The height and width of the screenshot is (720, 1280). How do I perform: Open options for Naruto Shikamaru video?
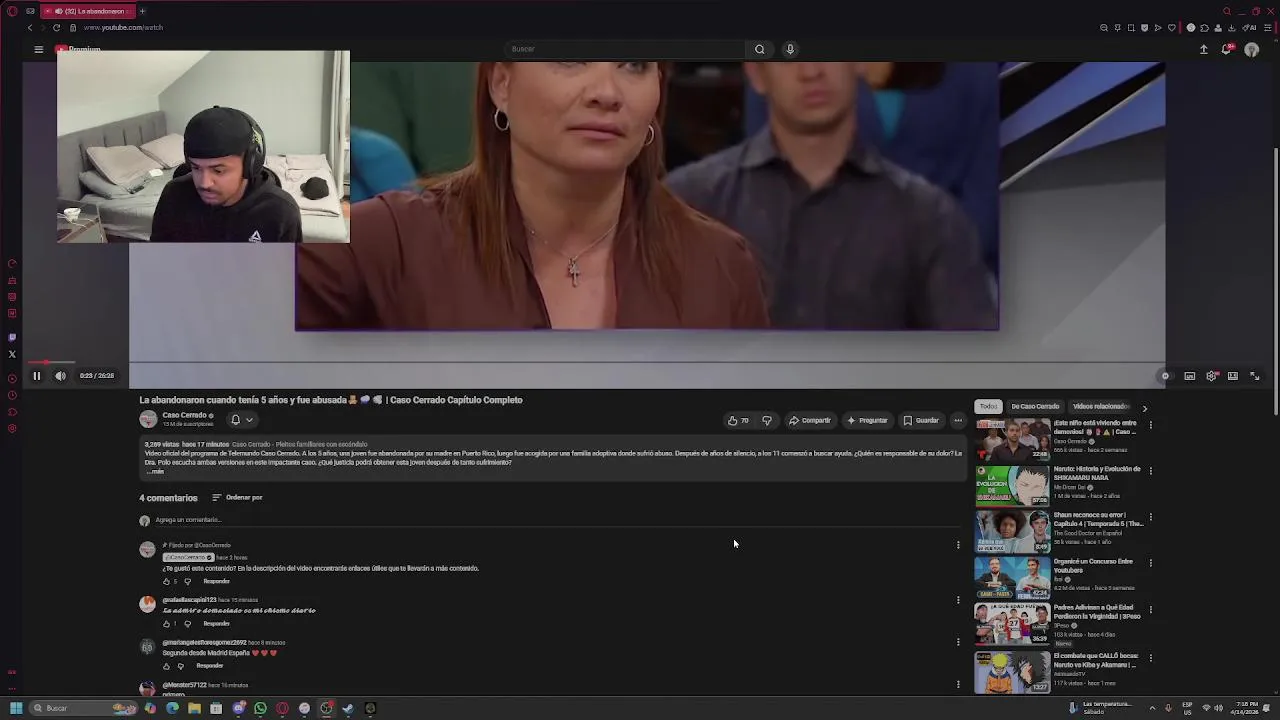click(x=1150, y=471)
